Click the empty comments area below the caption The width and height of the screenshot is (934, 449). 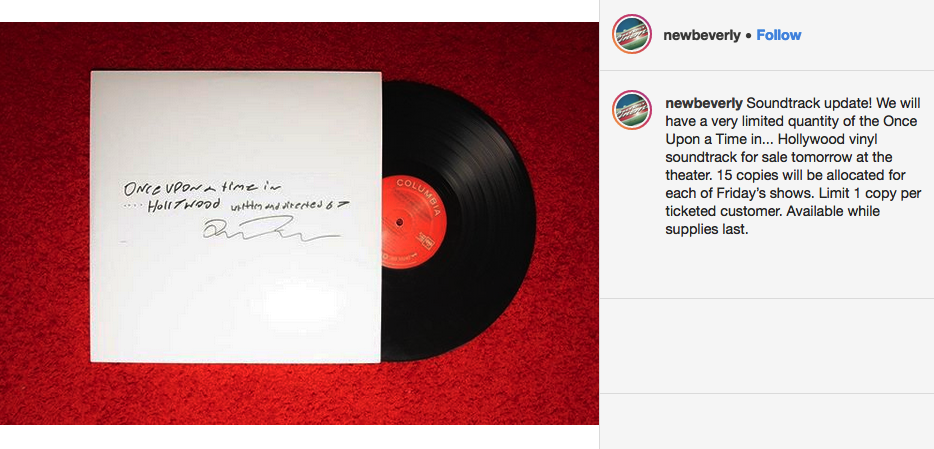point(767,345)
